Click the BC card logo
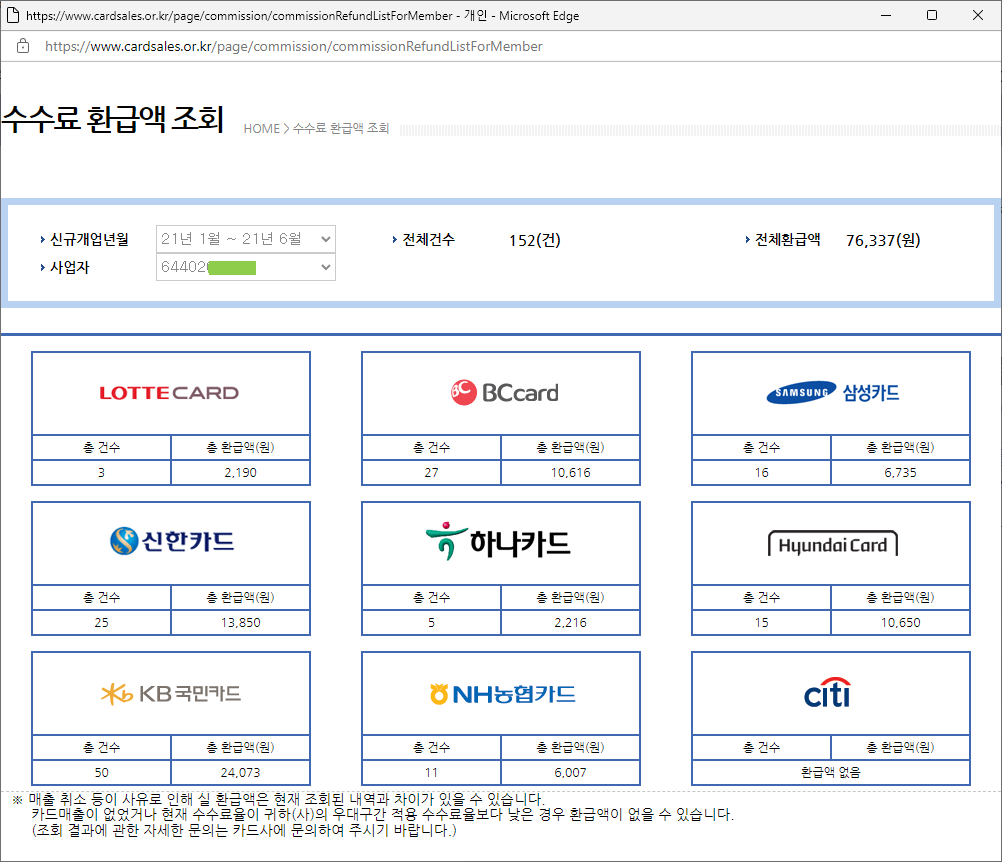Image resolution: width=1002 pixels, height=862 pixels. click(x=503, y=393)
